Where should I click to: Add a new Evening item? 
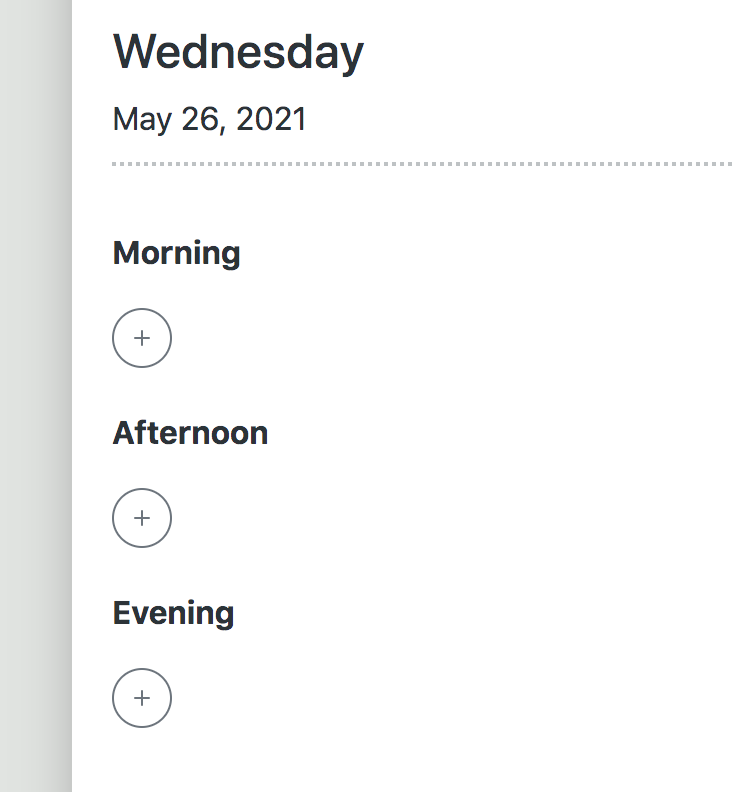tap(142, 698)
